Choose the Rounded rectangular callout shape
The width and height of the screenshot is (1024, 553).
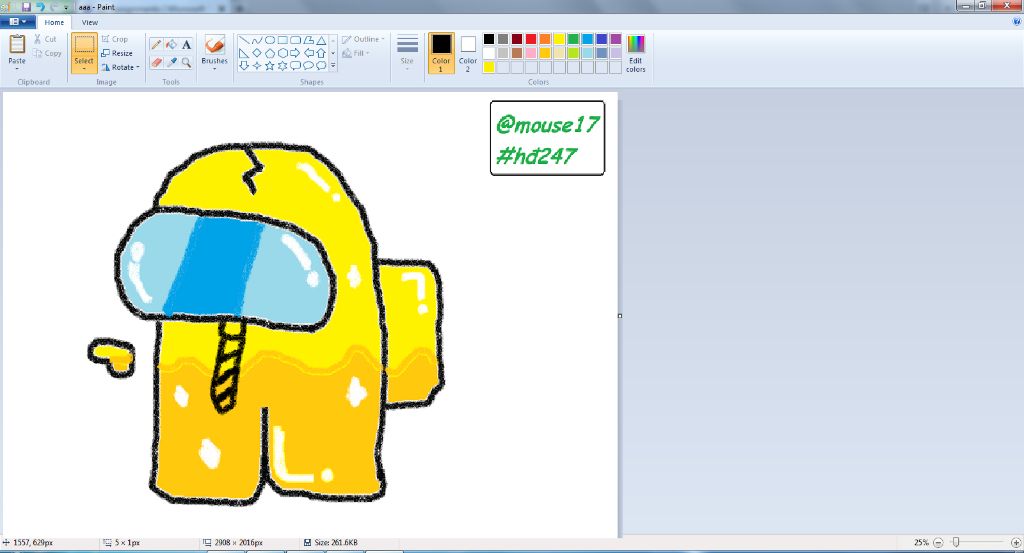pyautogui.click(x=295, y=65)
